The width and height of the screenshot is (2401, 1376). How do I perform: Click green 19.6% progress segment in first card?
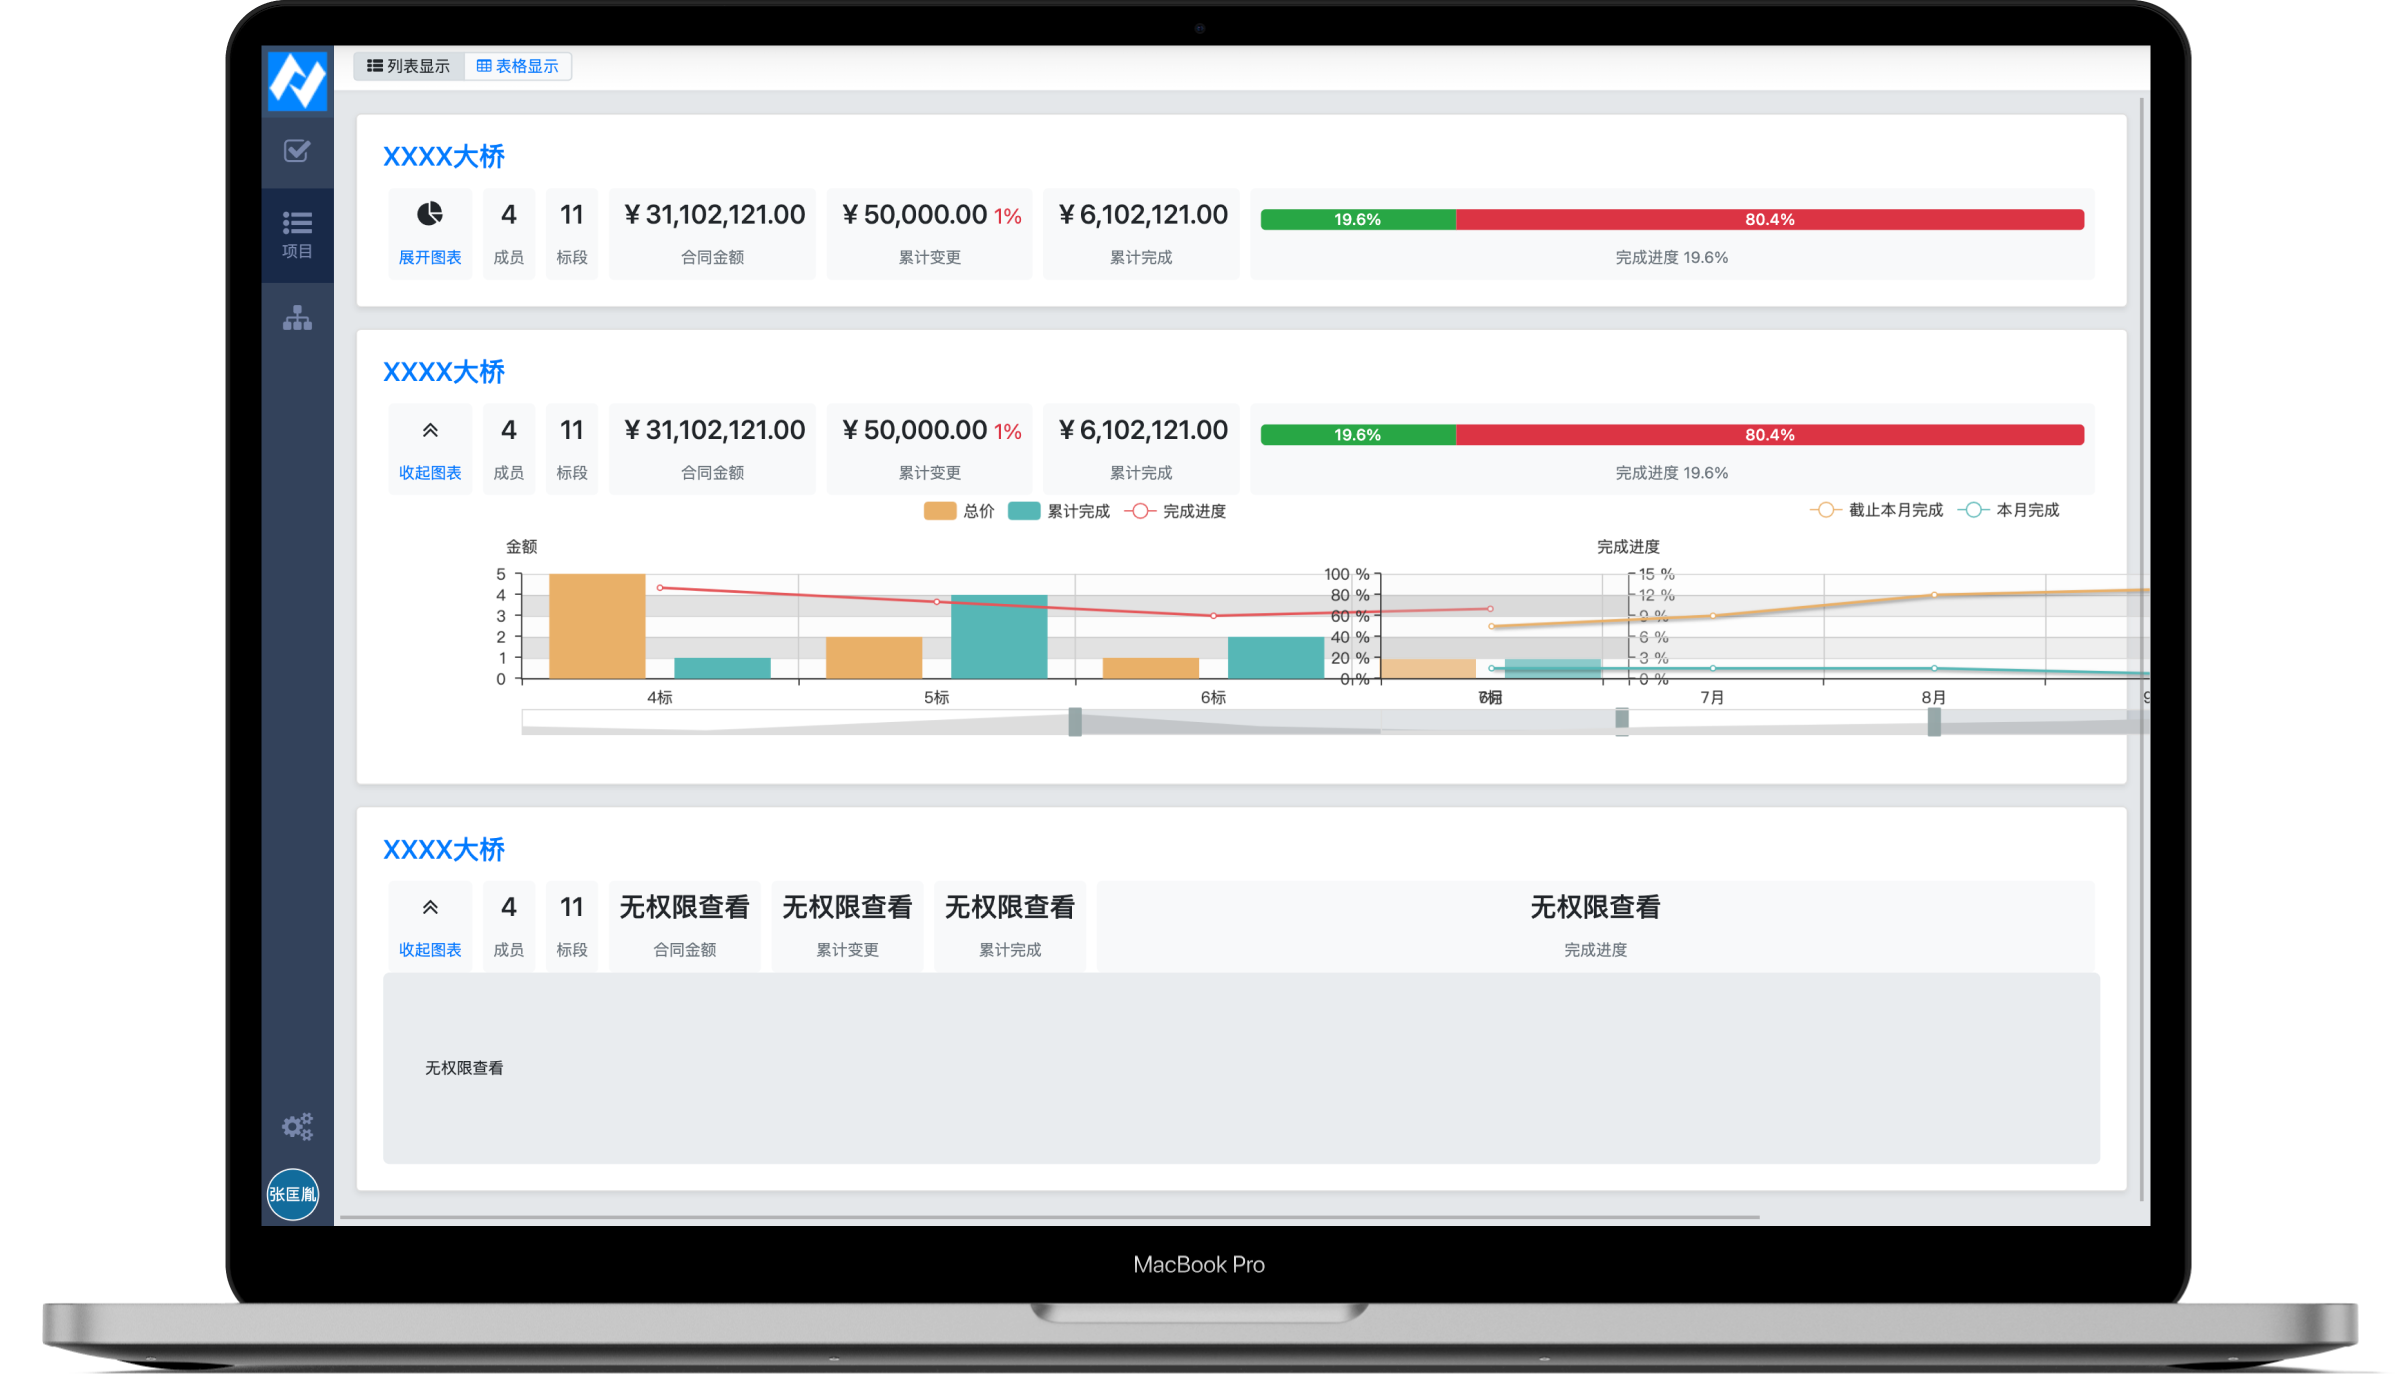(x=1358, y=219)
